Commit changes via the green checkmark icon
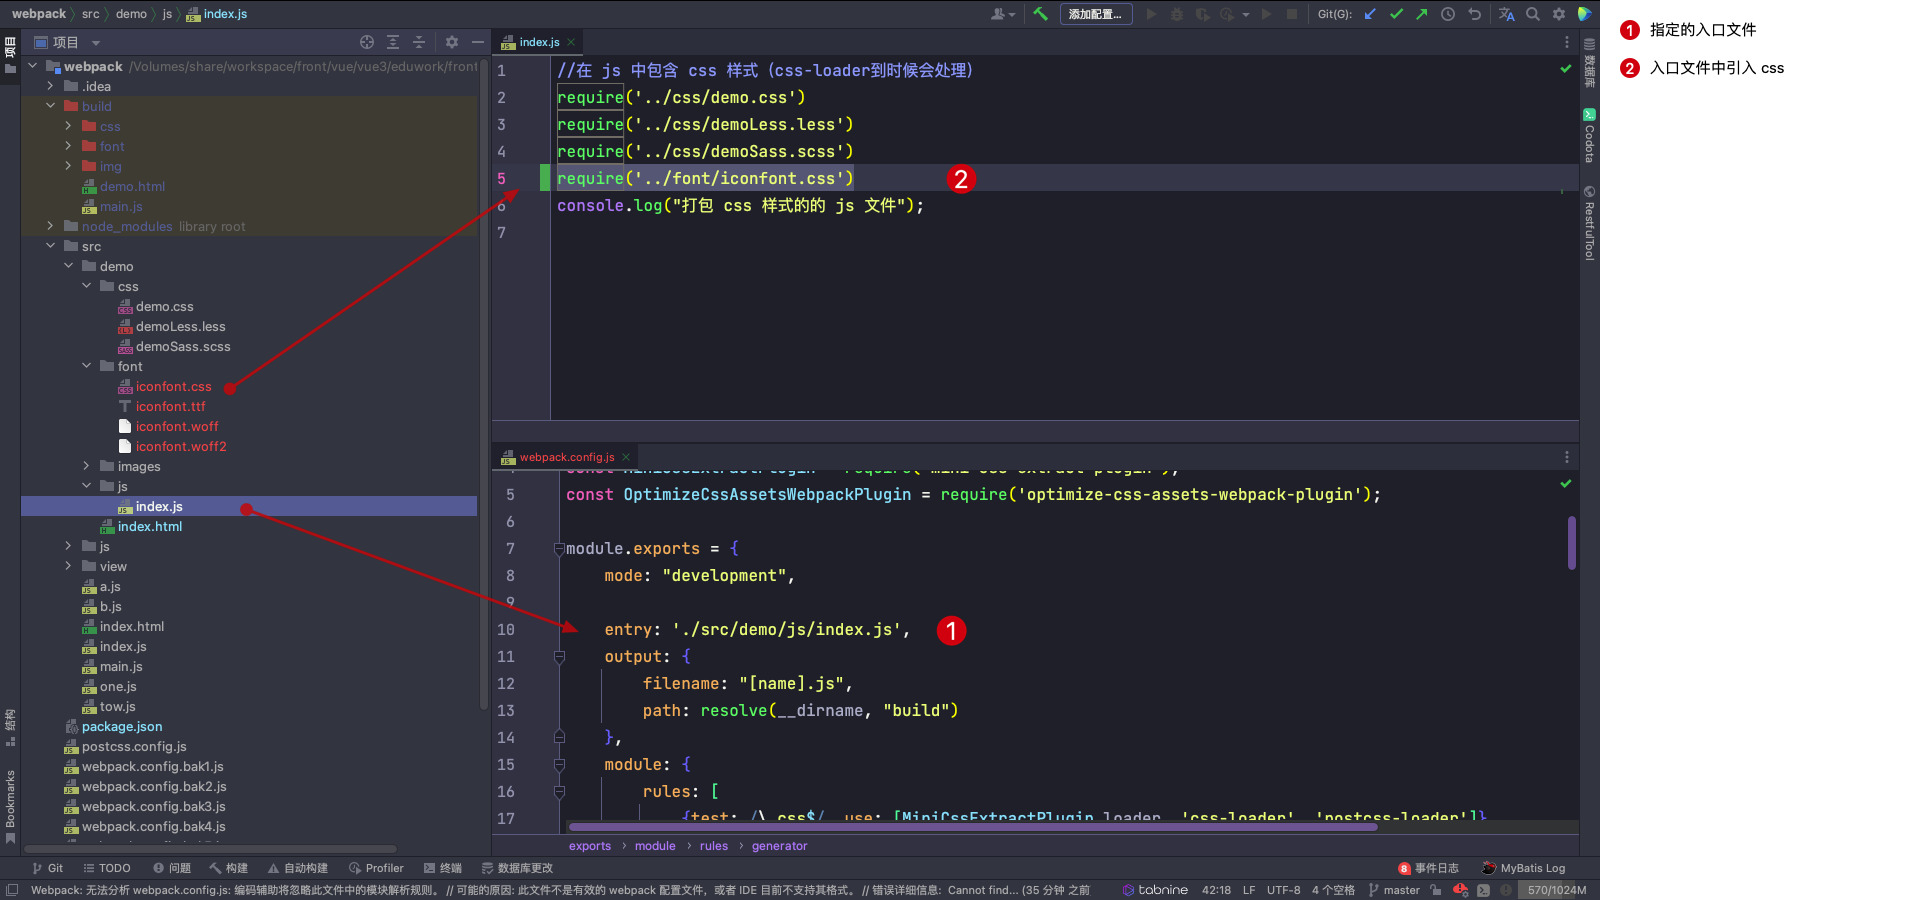The image size is (1920, 900). (1396, 14)
